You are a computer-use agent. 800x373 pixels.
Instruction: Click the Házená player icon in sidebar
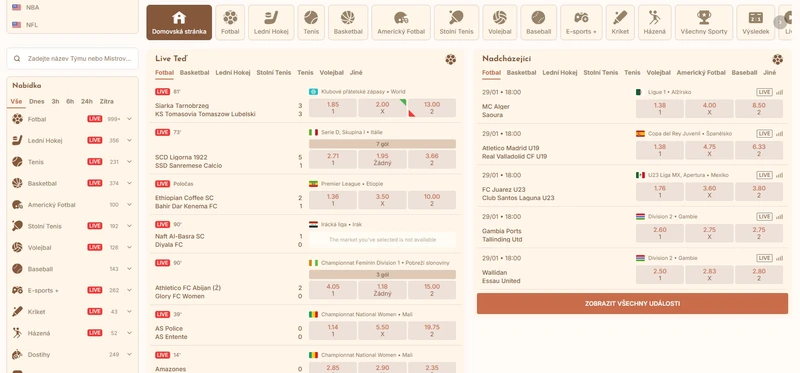[17, 333]
